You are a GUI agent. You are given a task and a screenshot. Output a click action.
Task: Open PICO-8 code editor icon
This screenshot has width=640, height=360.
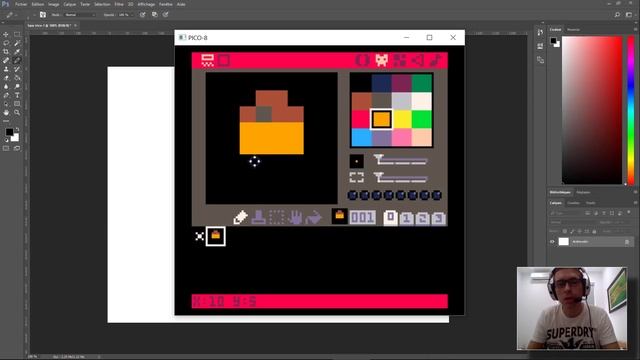click(362, 60)
